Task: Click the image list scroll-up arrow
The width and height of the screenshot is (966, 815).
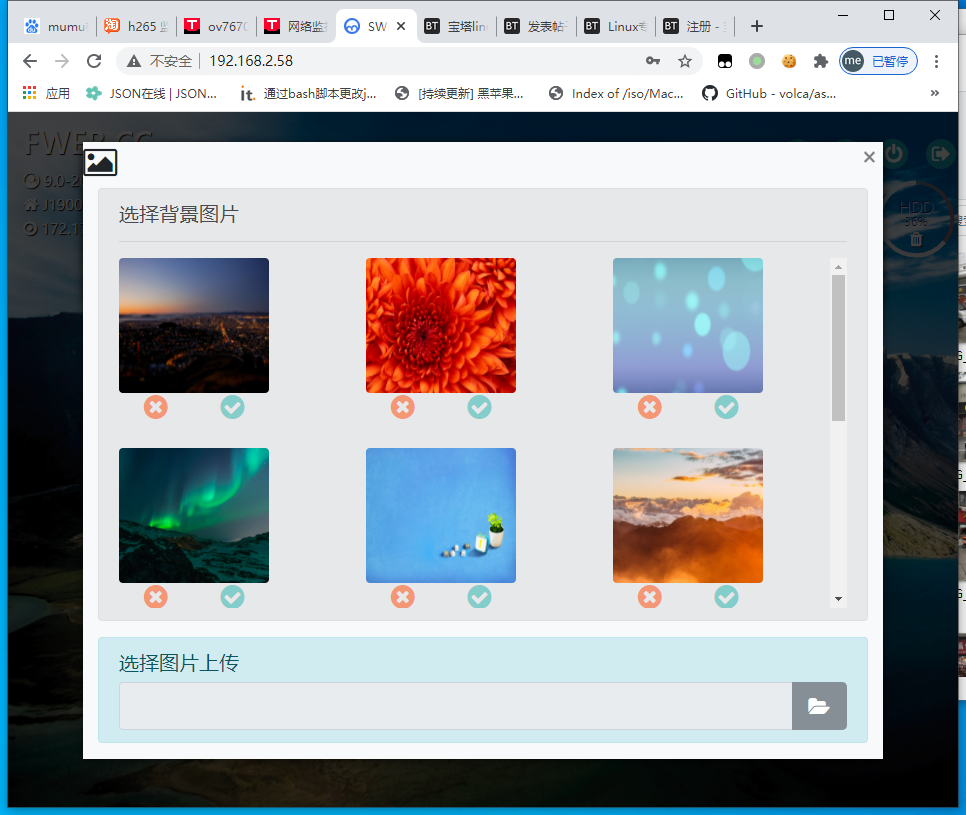Action: [838, 267]
